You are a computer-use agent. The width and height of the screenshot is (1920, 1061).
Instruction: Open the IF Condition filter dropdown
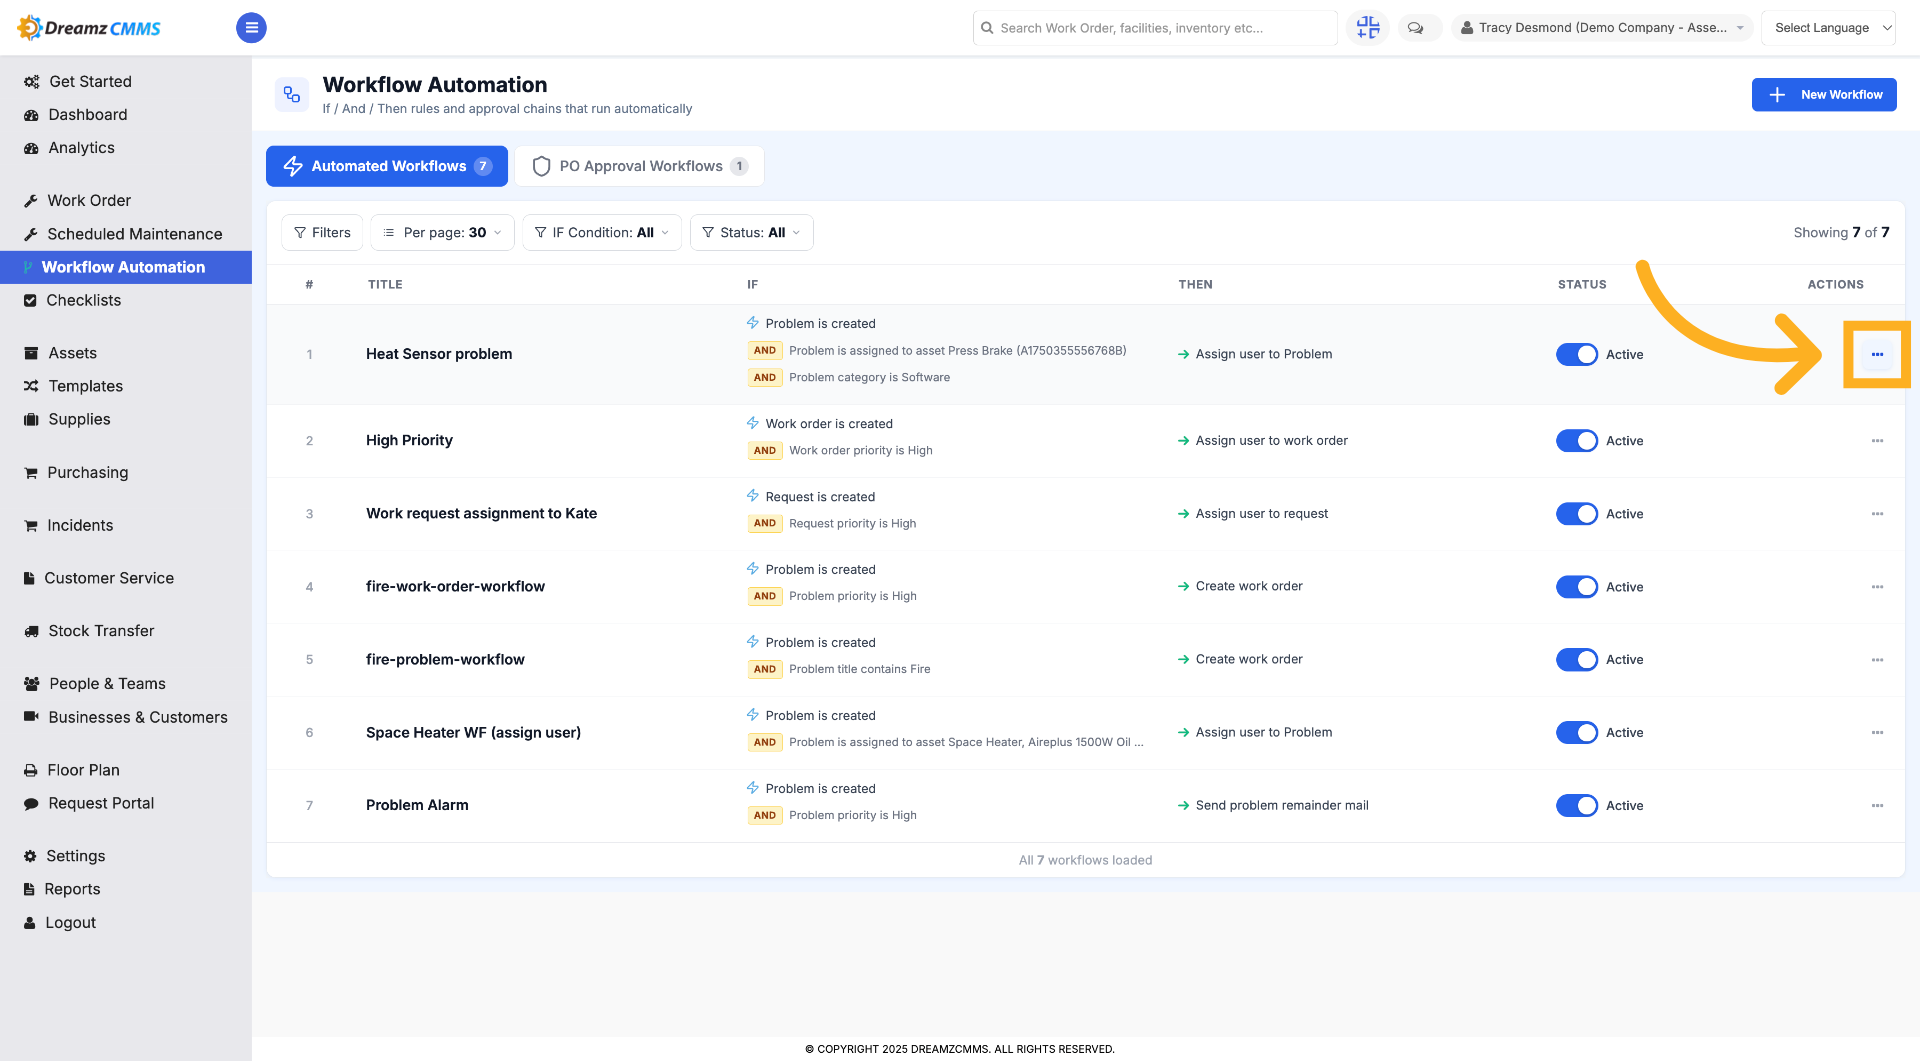click(x=602, y=232)
